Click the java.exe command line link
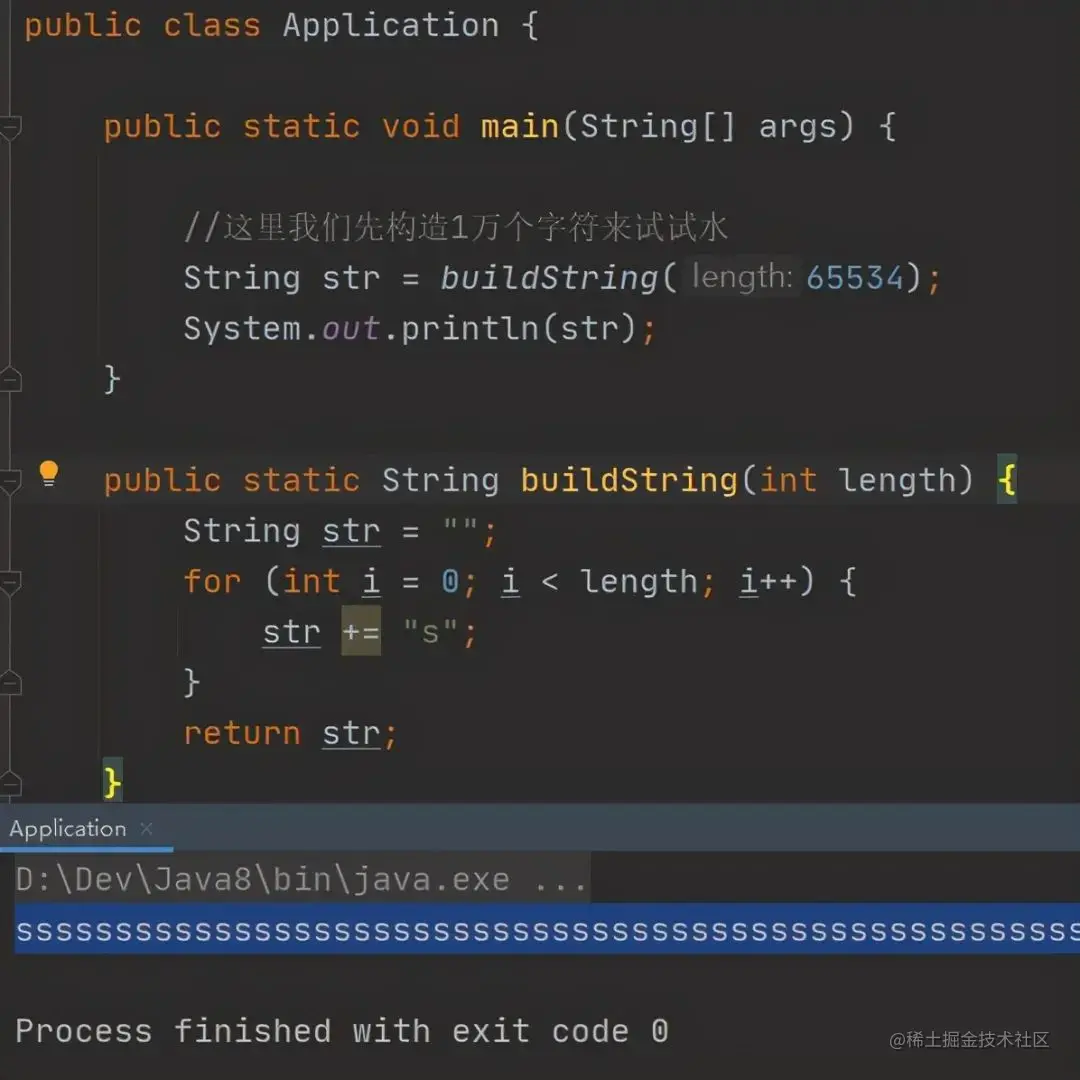 [x=301, y=880]
